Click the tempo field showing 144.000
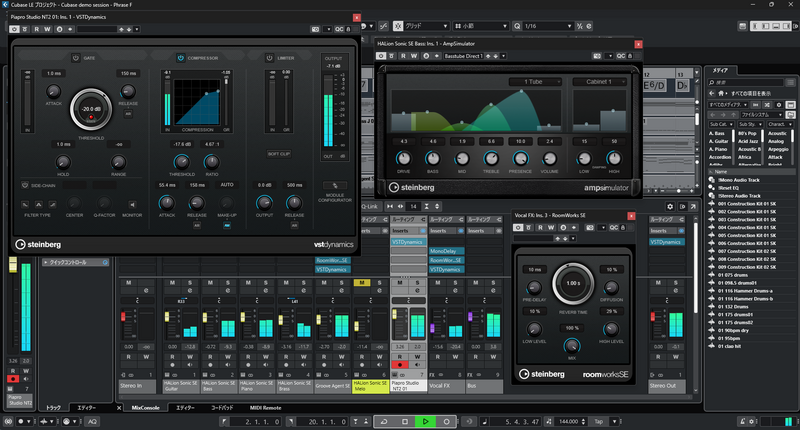Viewport: 800px width, 430px height. coord(569,422)
